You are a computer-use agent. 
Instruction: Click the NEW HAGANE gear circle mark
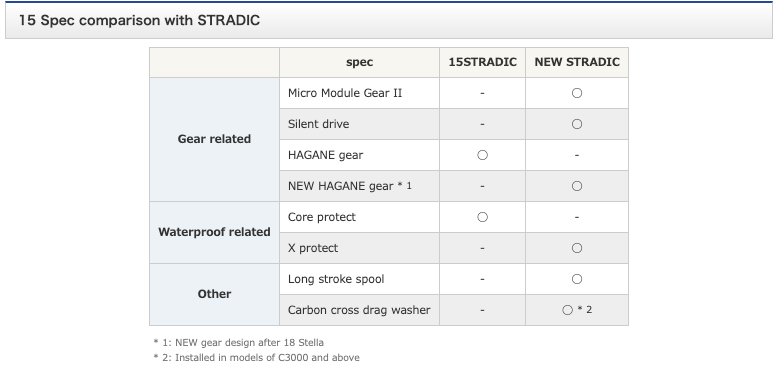point(577,186)
